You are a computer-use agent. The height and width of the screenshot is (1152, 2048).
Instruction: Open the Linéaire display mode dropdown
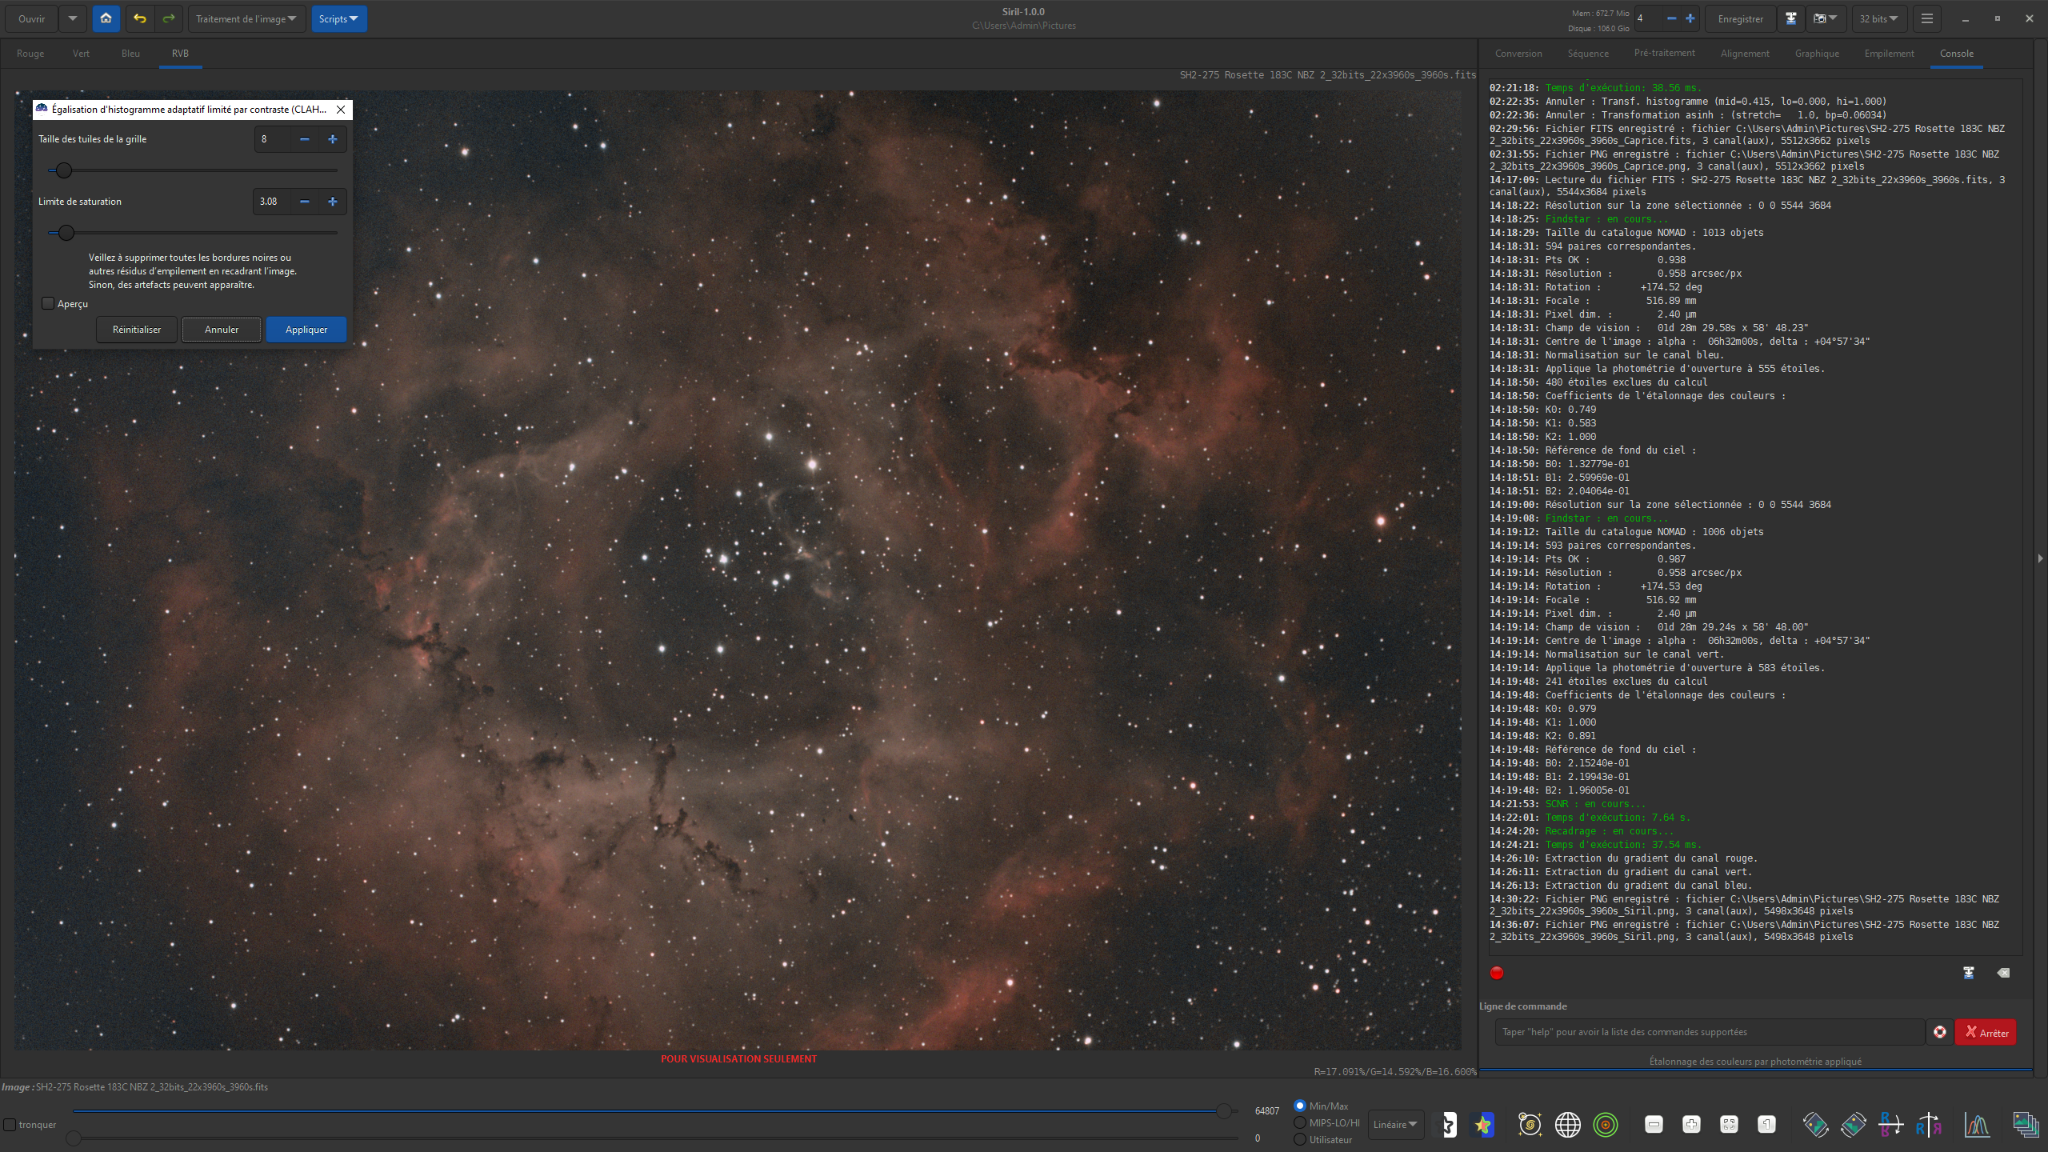pos(1396,1124)
